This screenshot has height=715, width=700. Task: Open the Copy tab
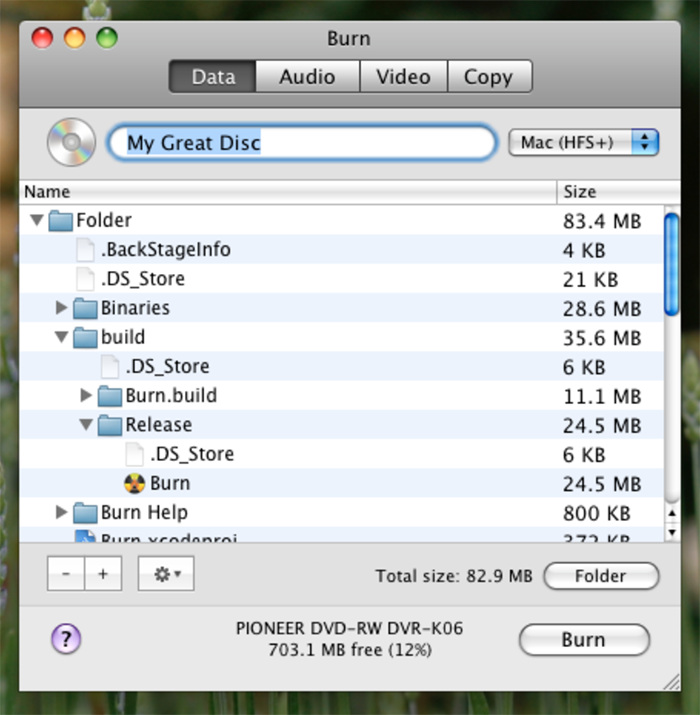[488, 77]
